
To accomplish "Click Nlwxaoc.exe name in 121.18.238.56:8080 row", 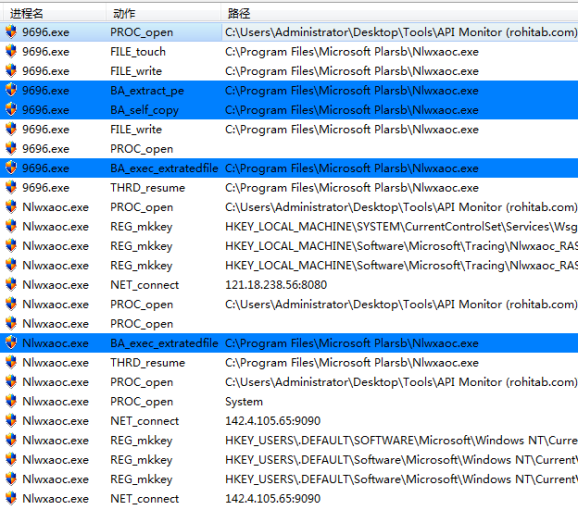I will pos(55,285).
